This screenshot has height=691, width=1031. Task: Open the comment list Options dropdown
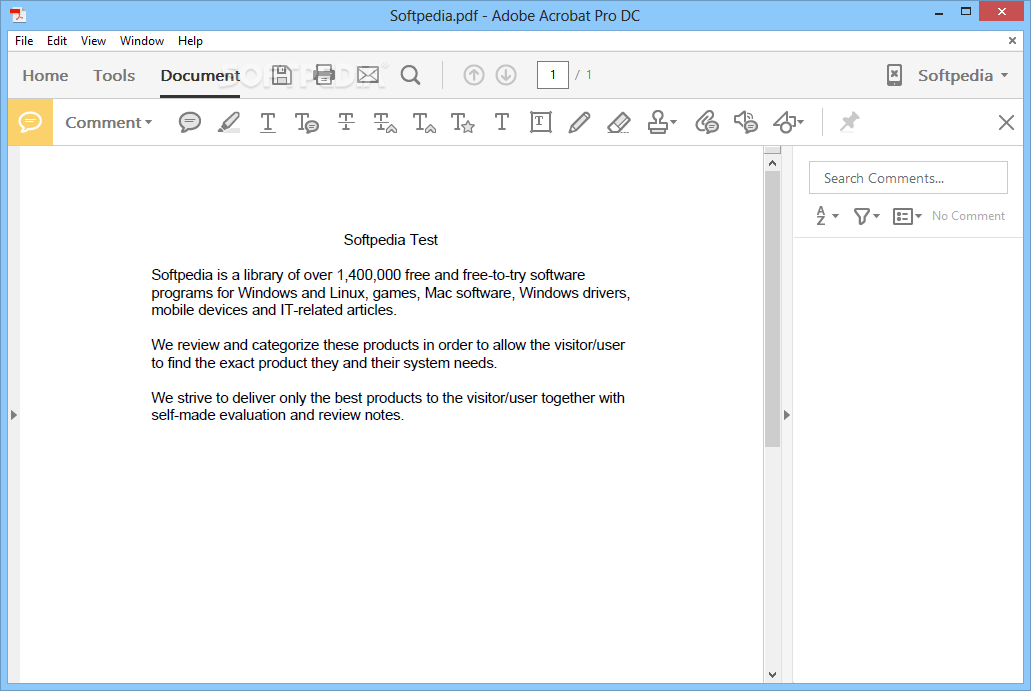coord(907,216)
